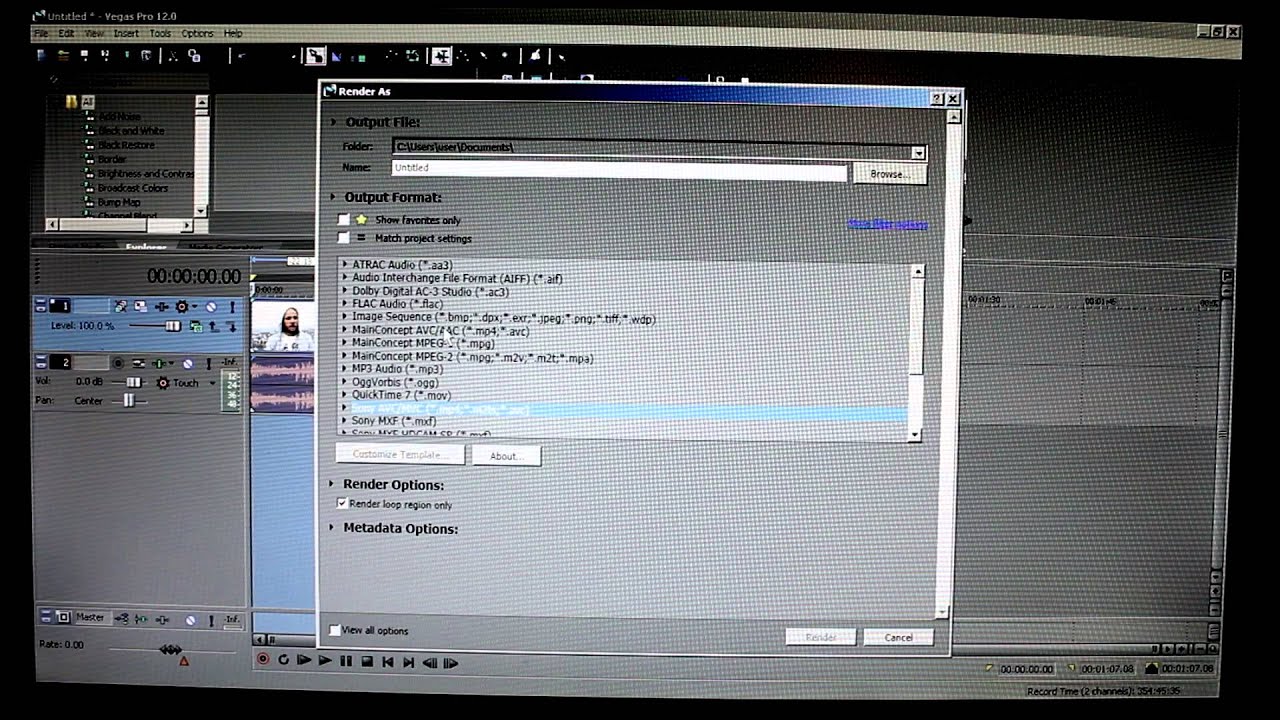The image size is (1280, 720).
Task: Toggle the Solo icon on audio track 2
Action: click(210, 363)
